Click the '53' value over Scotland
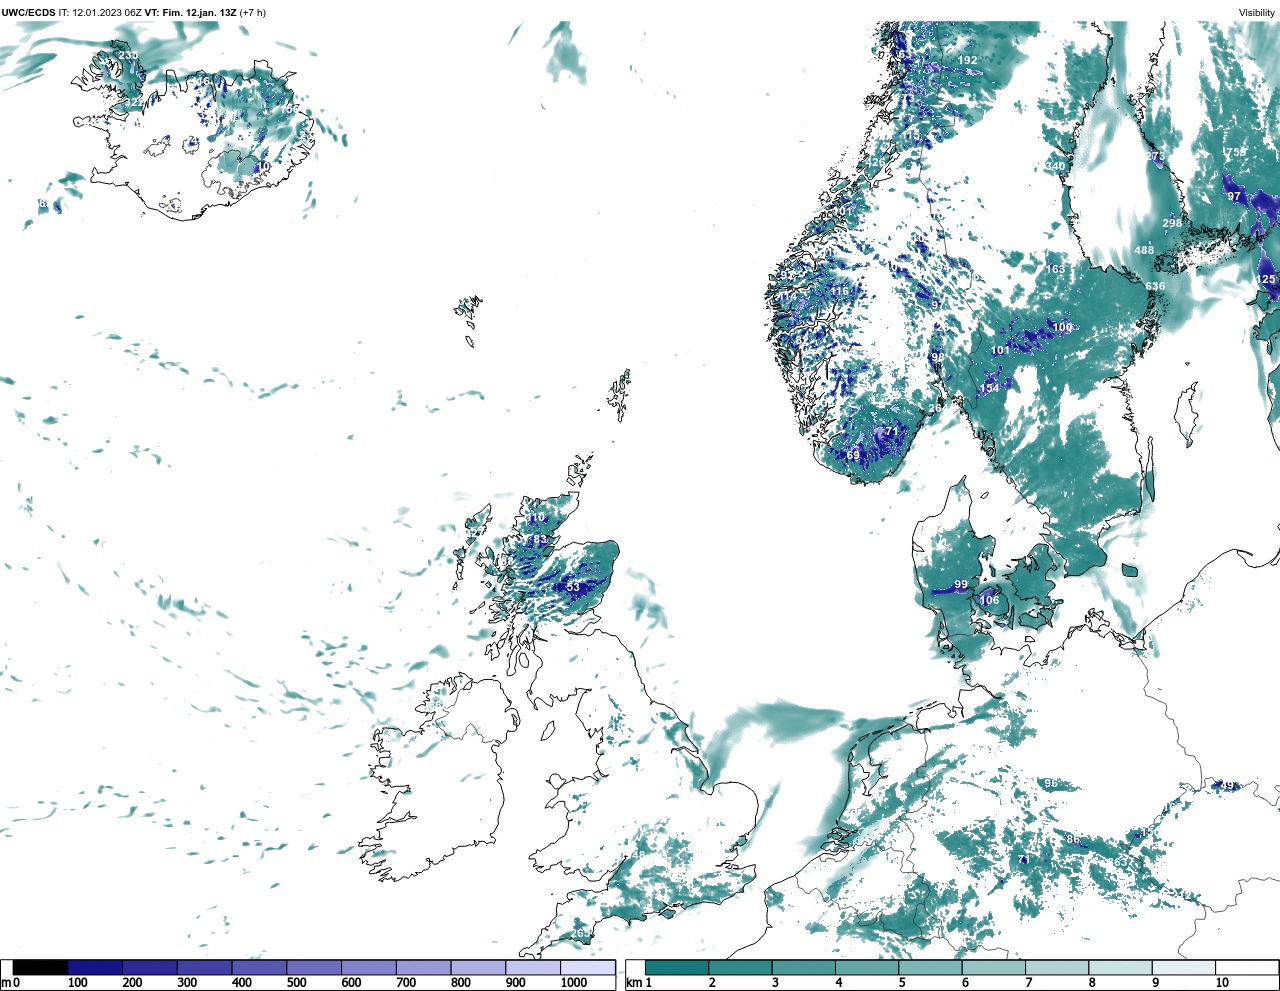This screenshot has width=1280, height=991. (x=573, y=588)
